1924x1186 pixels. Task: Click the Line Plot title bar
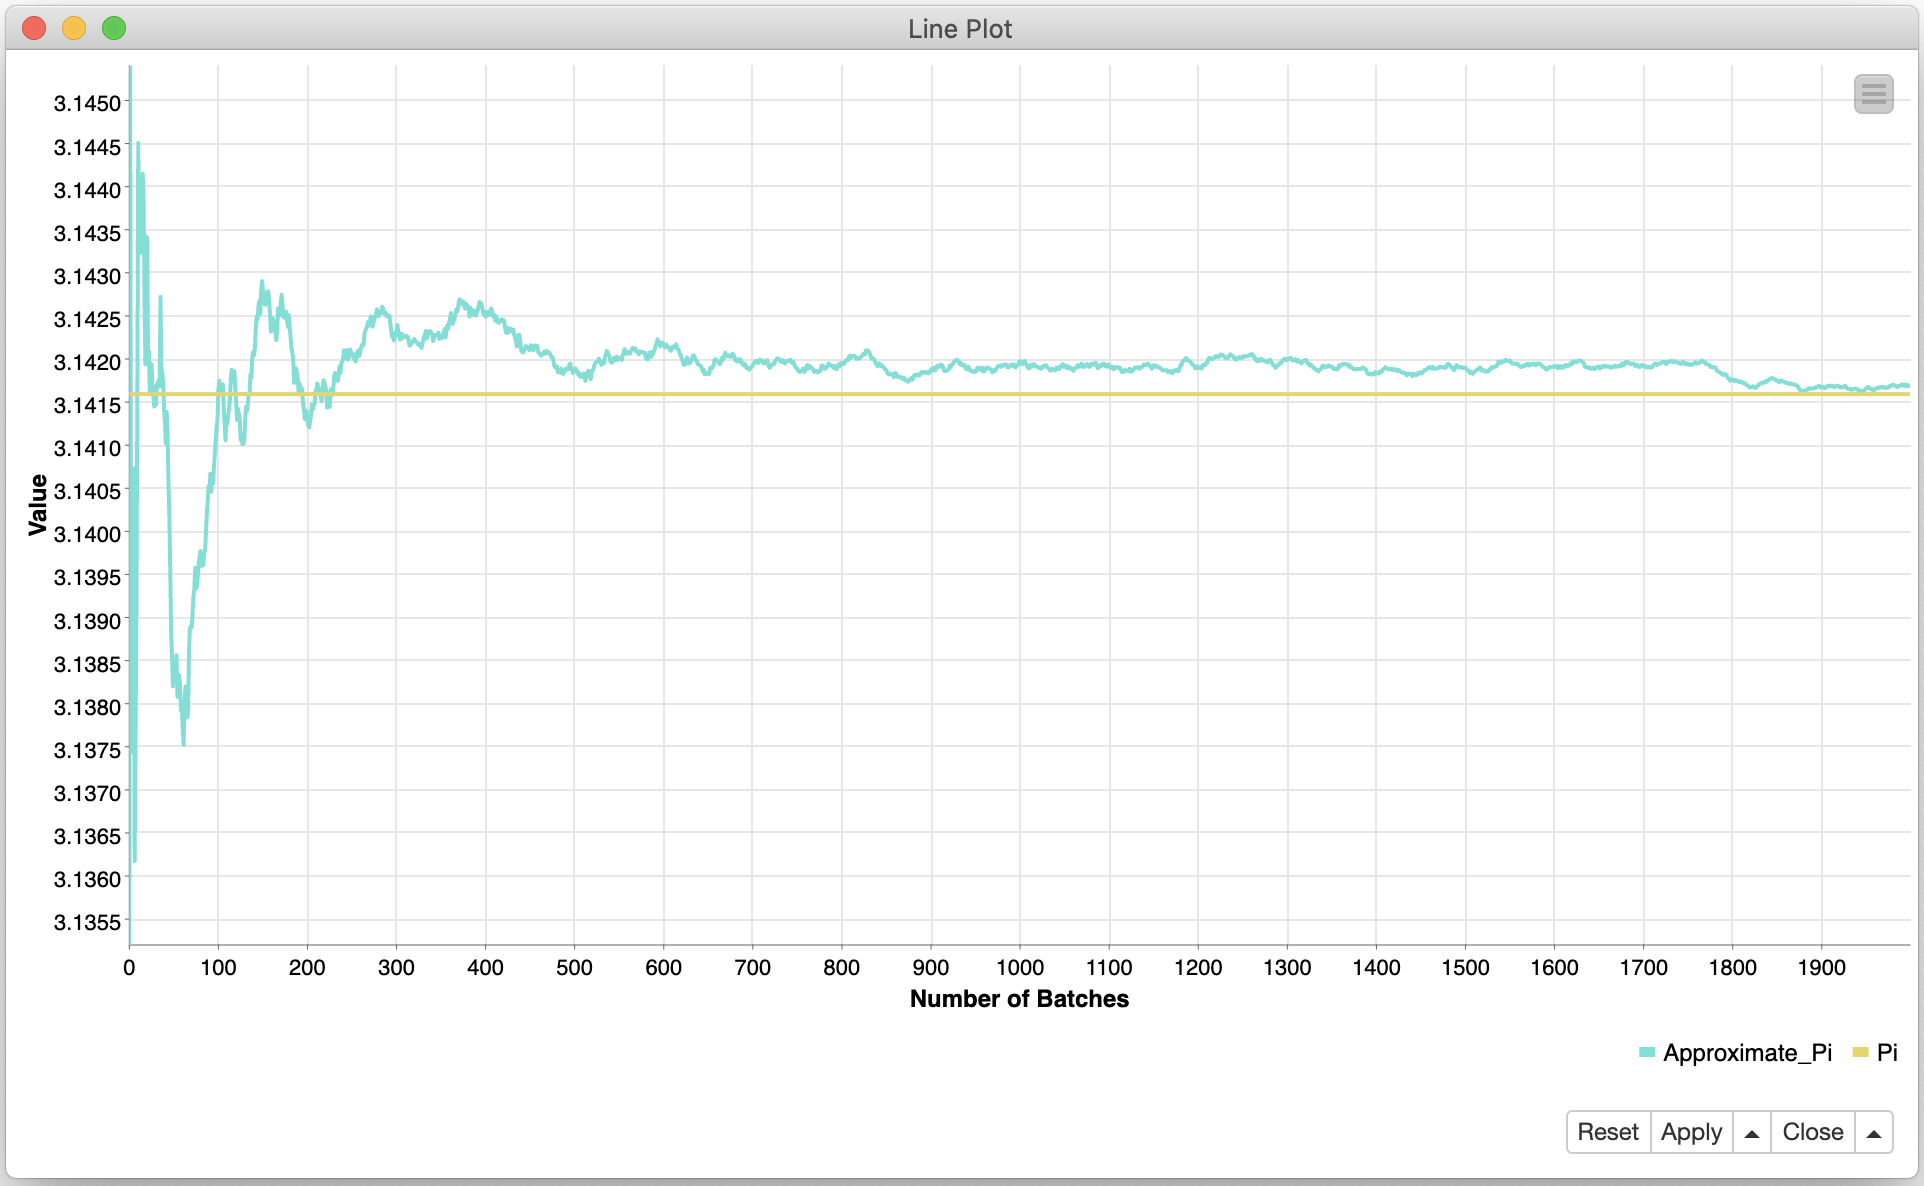click(x=960, y=29)
